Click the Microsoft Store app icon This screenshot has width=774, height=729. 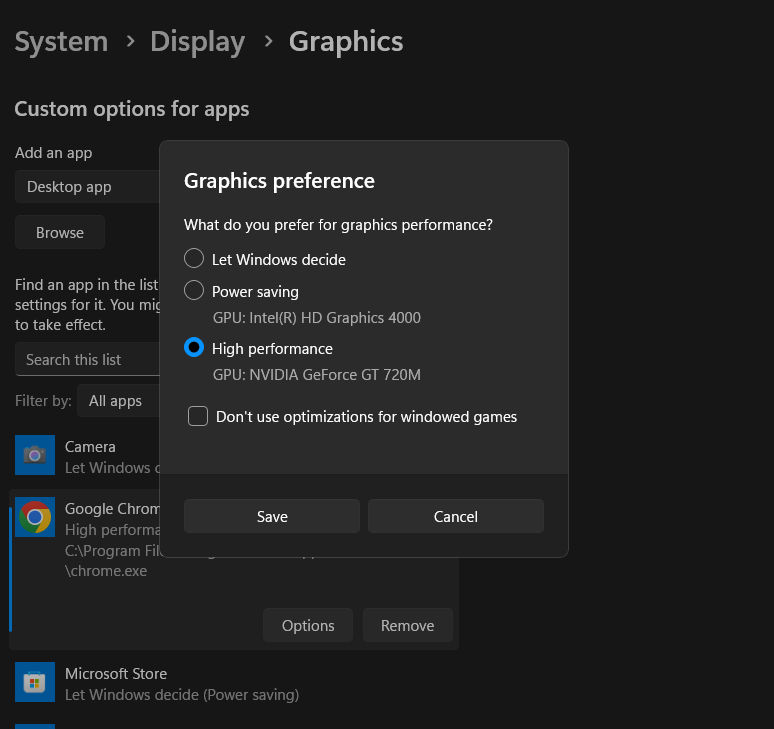click(35, 682)
